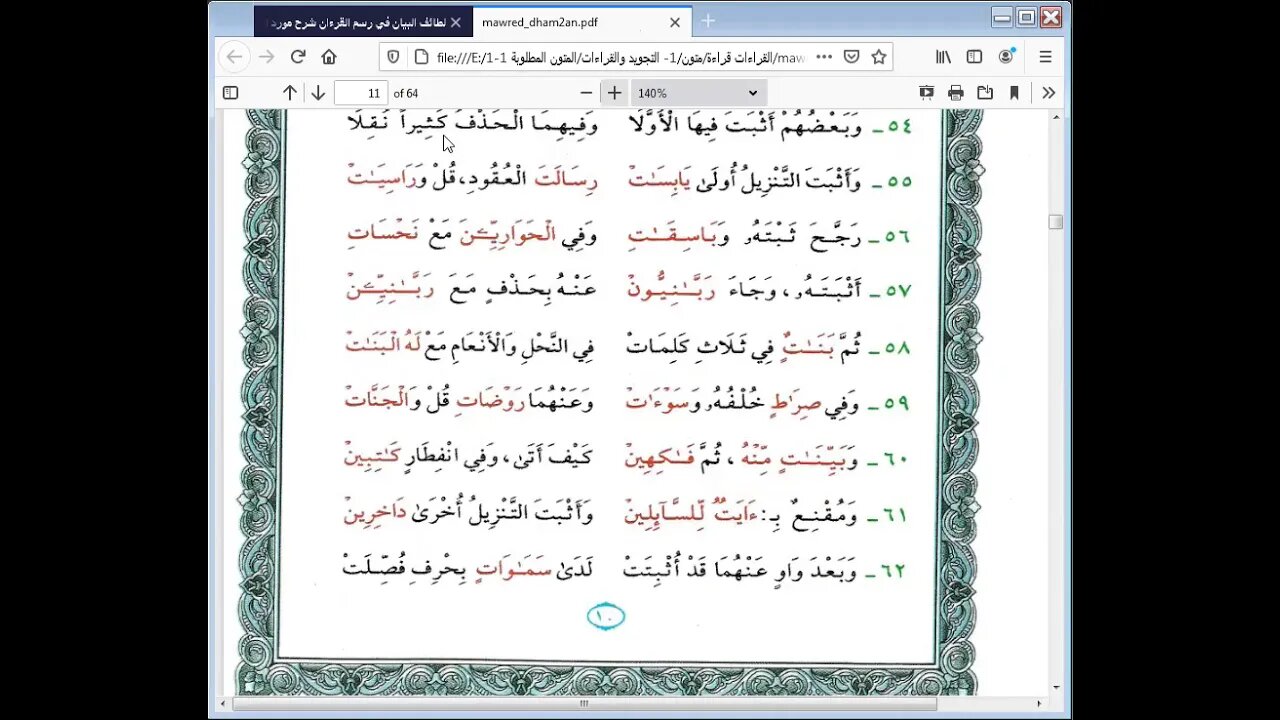
Task: Close the Arabic-titled tab
Action: click(x=456, y=22)
